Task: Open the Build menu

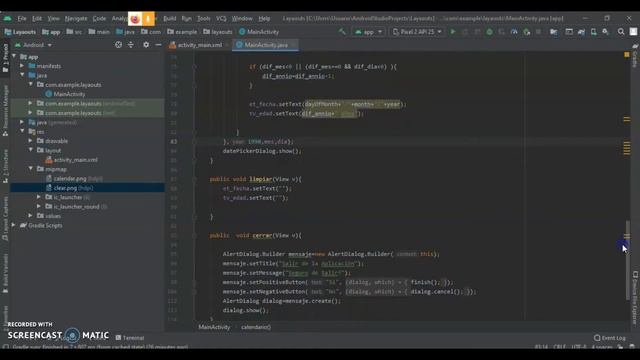Action: point(170,18)
